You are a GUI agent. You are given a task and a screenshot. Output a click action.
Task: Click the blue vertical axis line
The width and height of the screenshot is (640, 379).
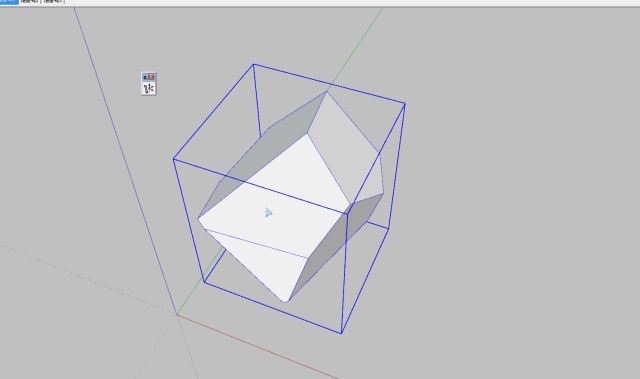(122, 155)
